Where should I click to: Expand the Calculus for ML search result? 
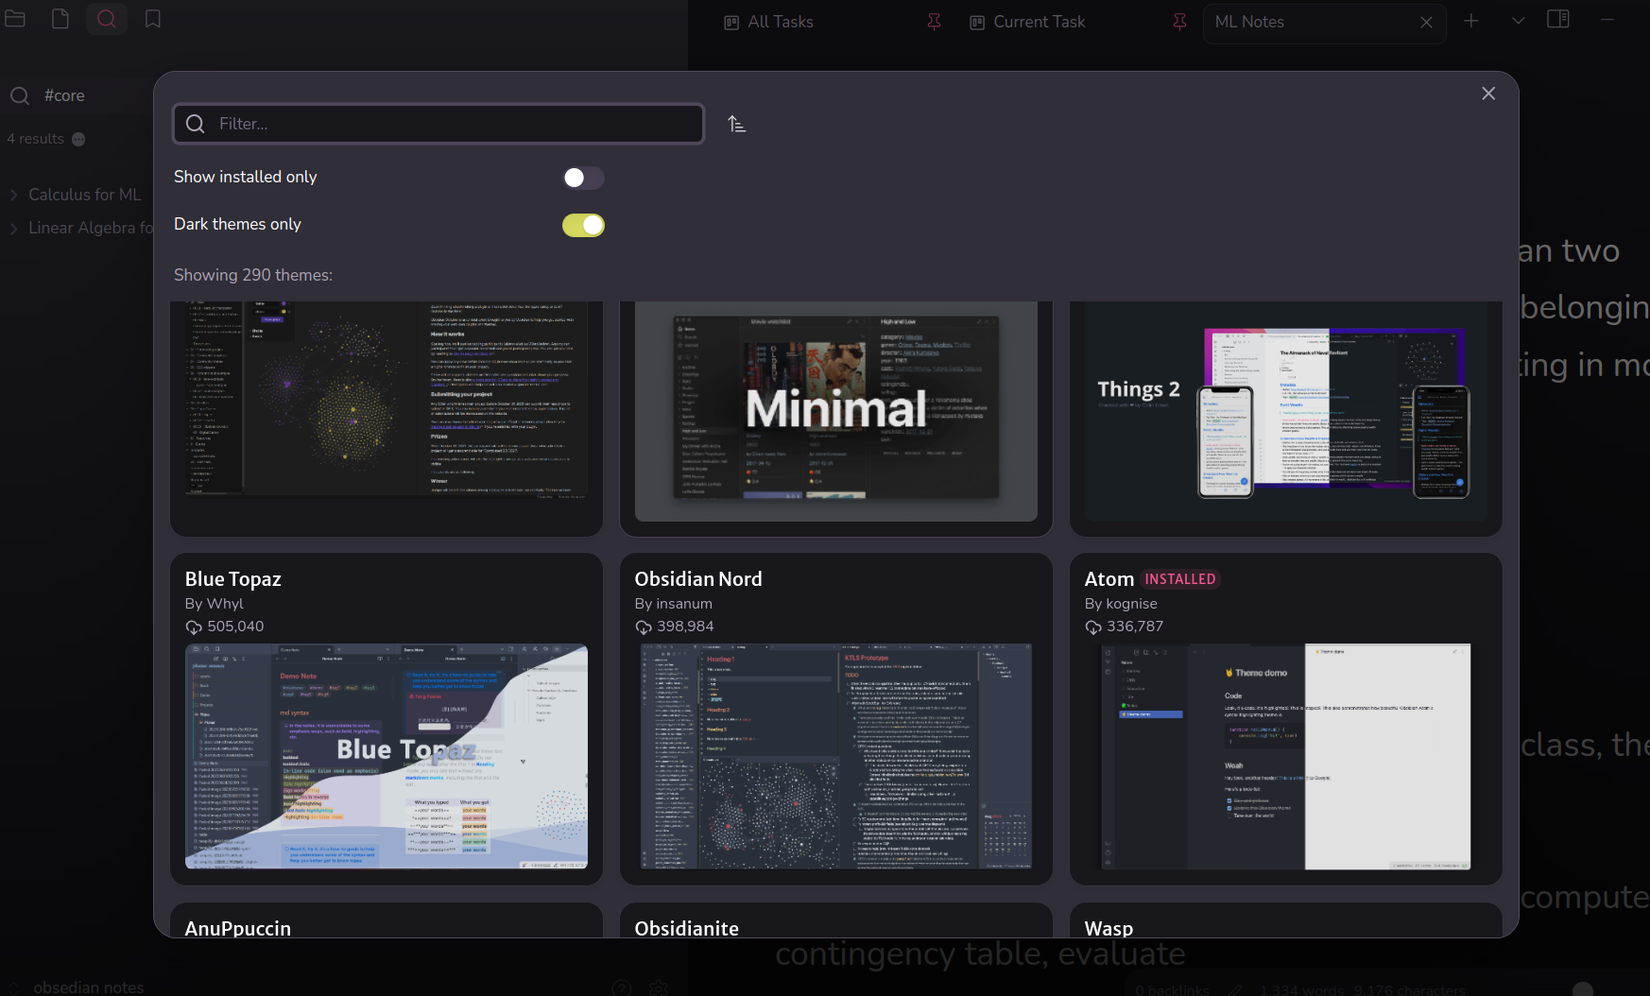tap(13, 194)
